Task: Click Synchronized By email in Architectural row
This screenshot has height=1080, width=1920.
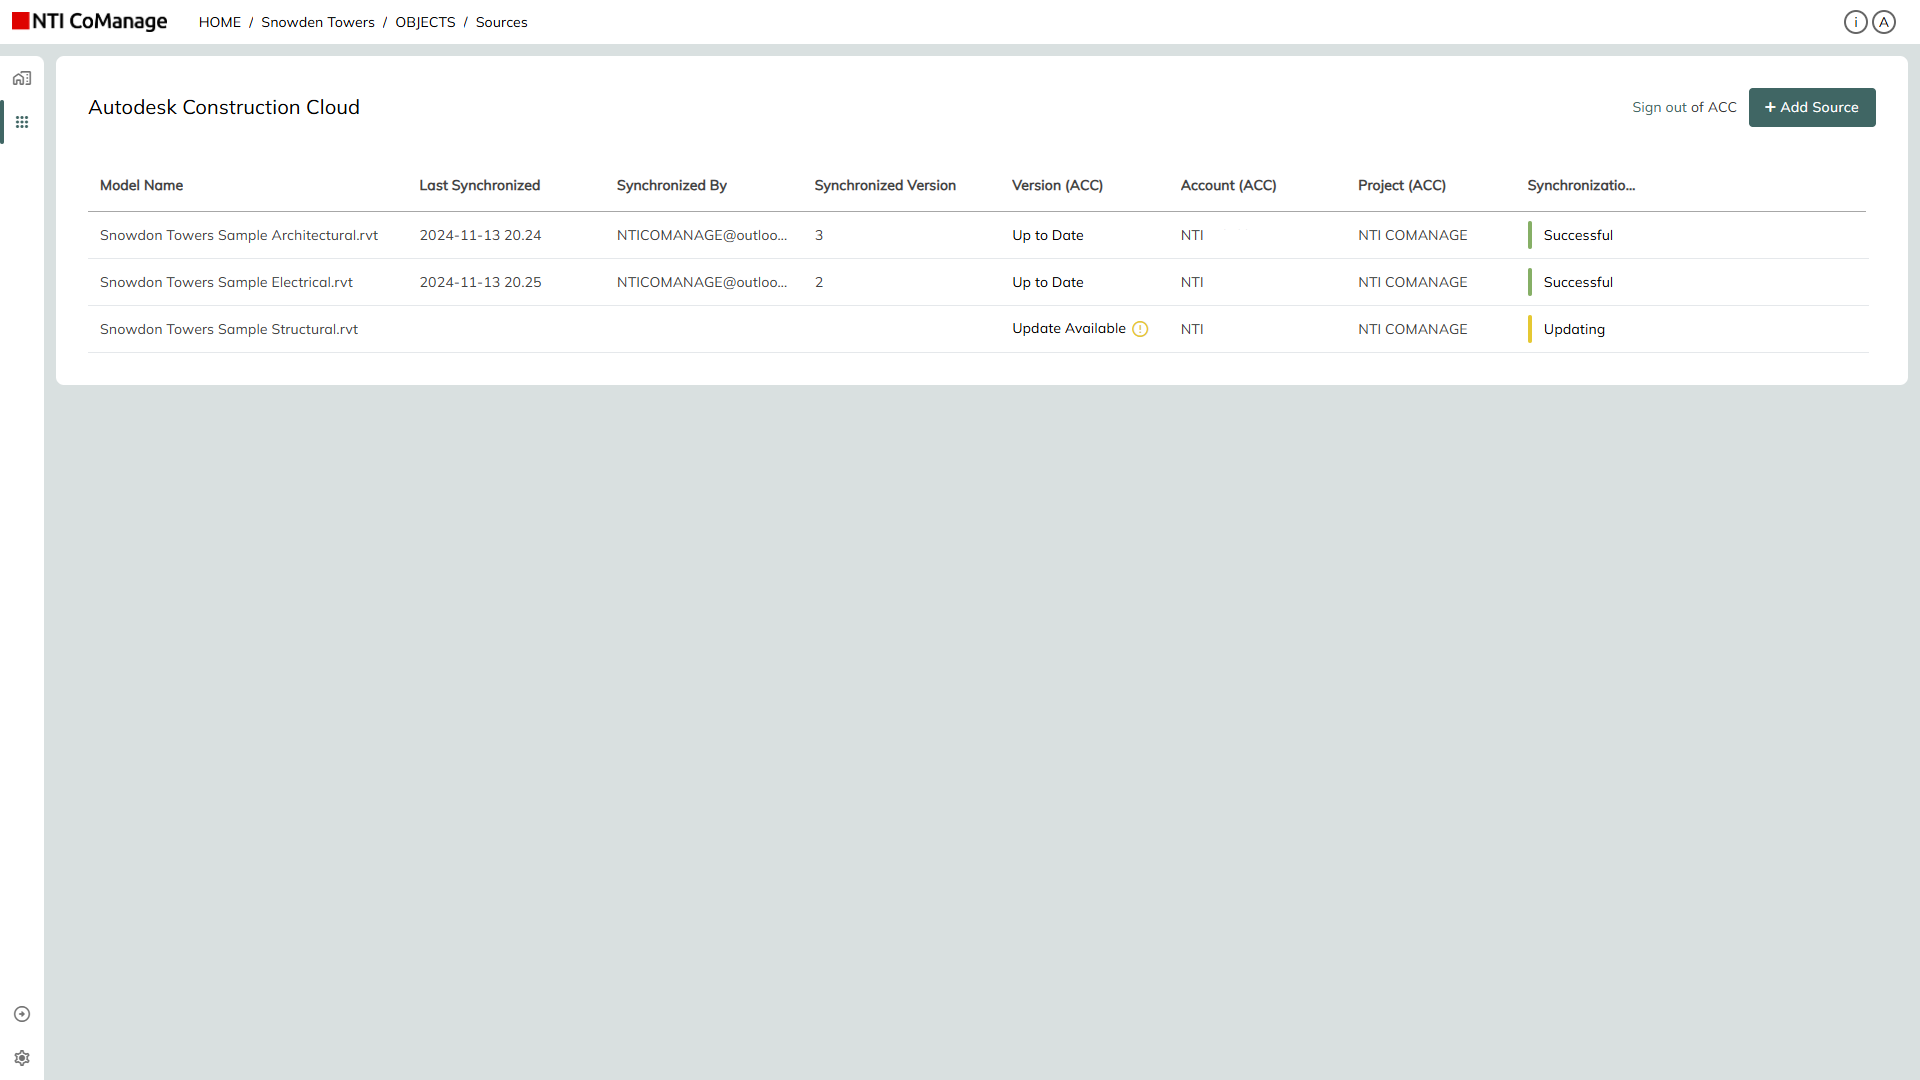Action: click(x=702, y=235)
